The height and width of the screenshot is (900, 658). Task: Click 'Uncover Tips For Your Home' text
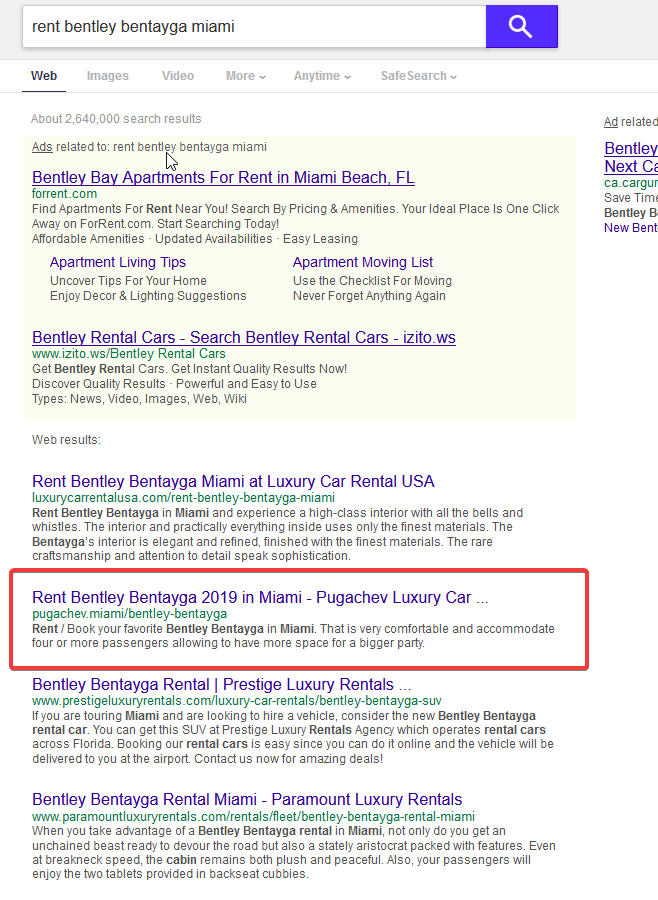(x=128, y=281)
